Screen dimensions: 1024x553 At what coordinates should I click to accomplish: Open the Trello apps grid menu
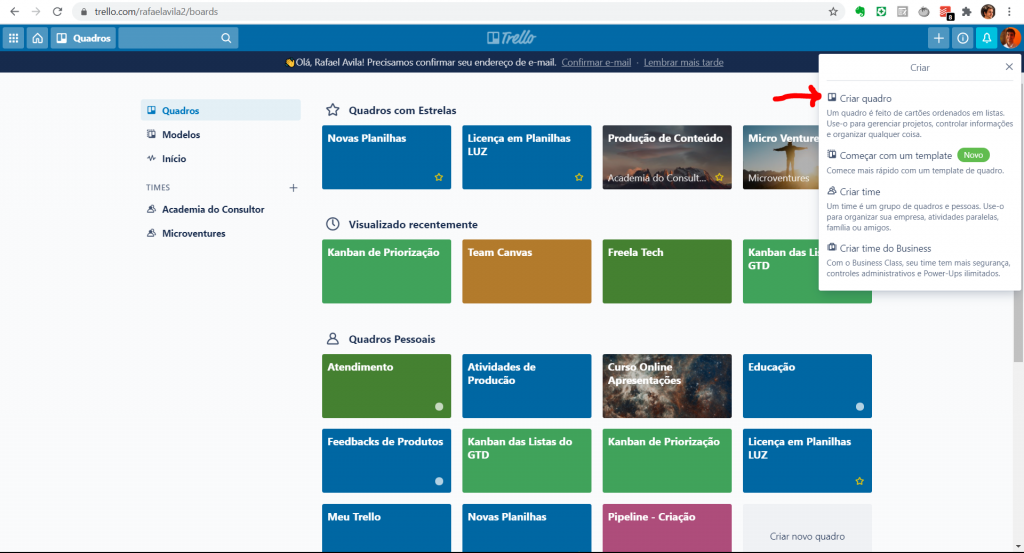pyautogui.click(x=13, y=38)
